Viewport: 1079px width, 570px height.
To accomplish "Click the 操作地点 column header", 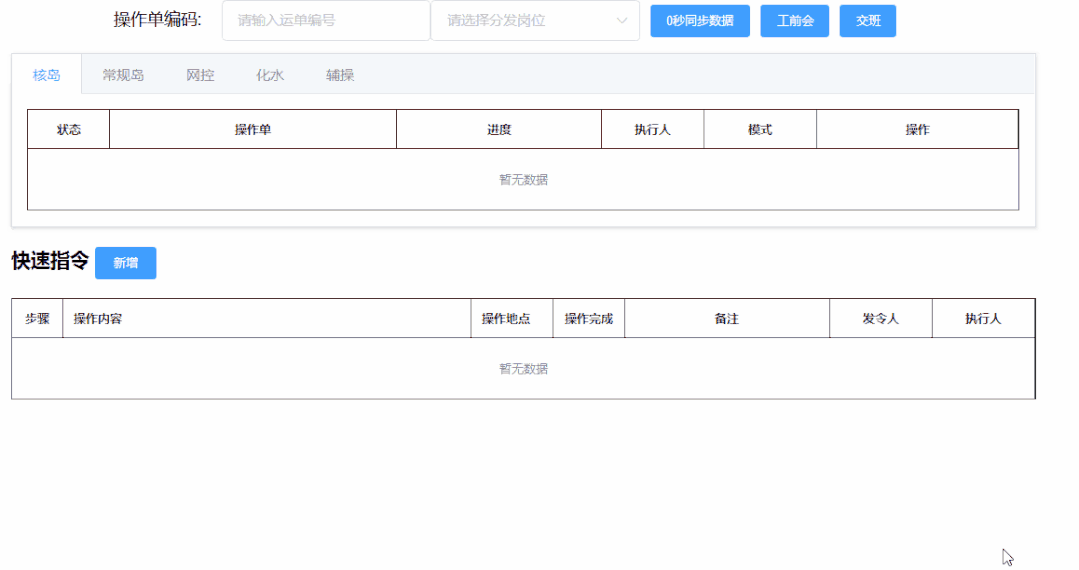I will [506, 319].
